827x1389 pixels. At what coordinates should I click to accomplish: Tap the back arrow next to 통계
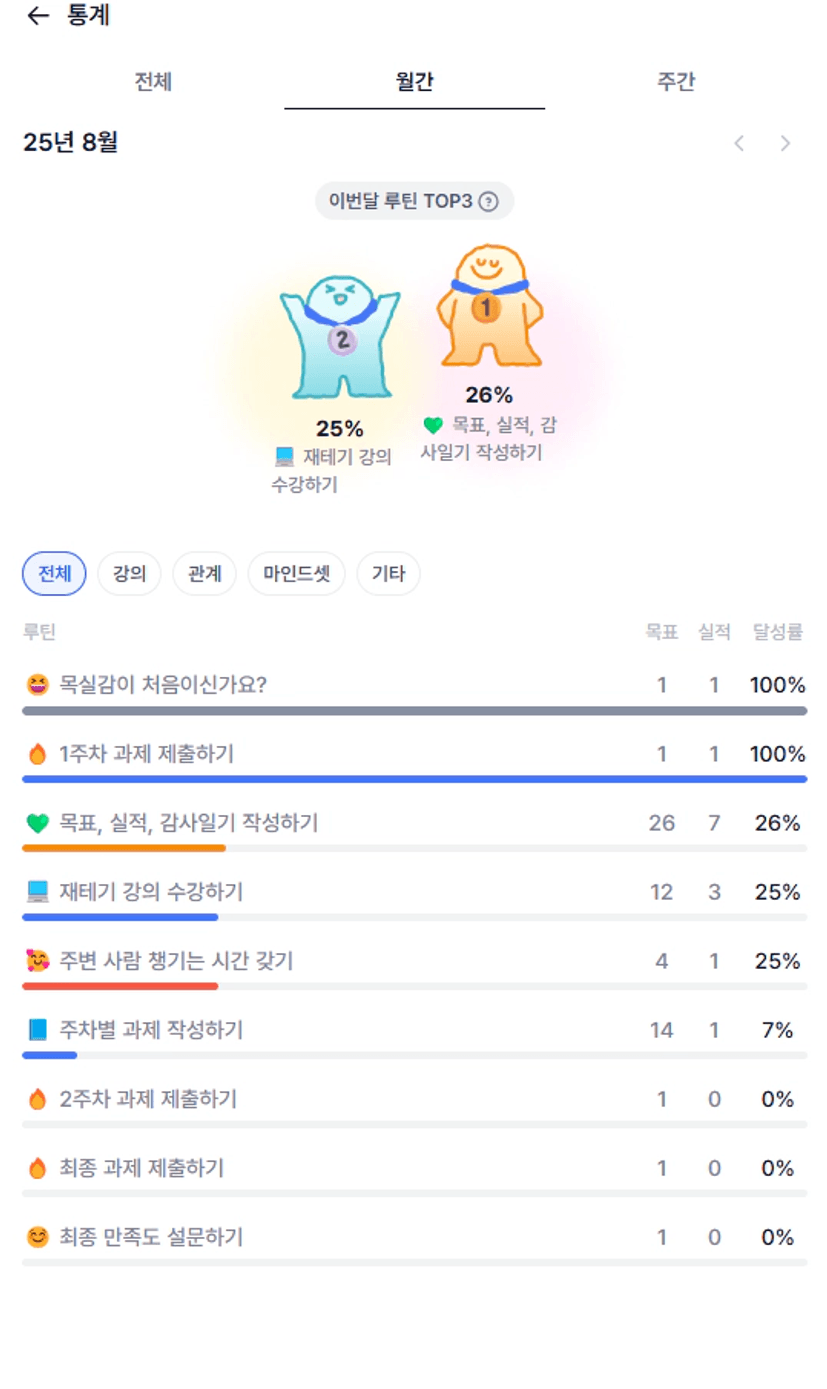point(38,16)
